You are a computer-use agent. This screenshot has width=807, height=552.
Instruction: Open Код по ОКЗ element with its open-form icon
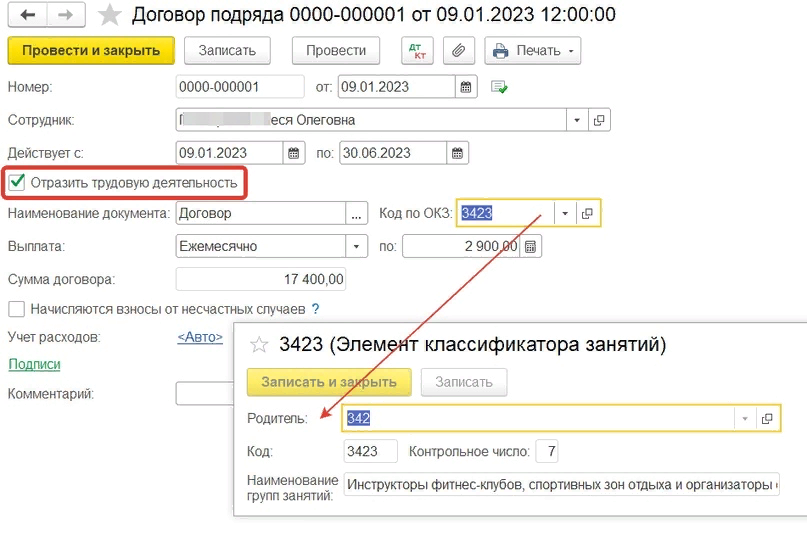click(x=587, y=213)
